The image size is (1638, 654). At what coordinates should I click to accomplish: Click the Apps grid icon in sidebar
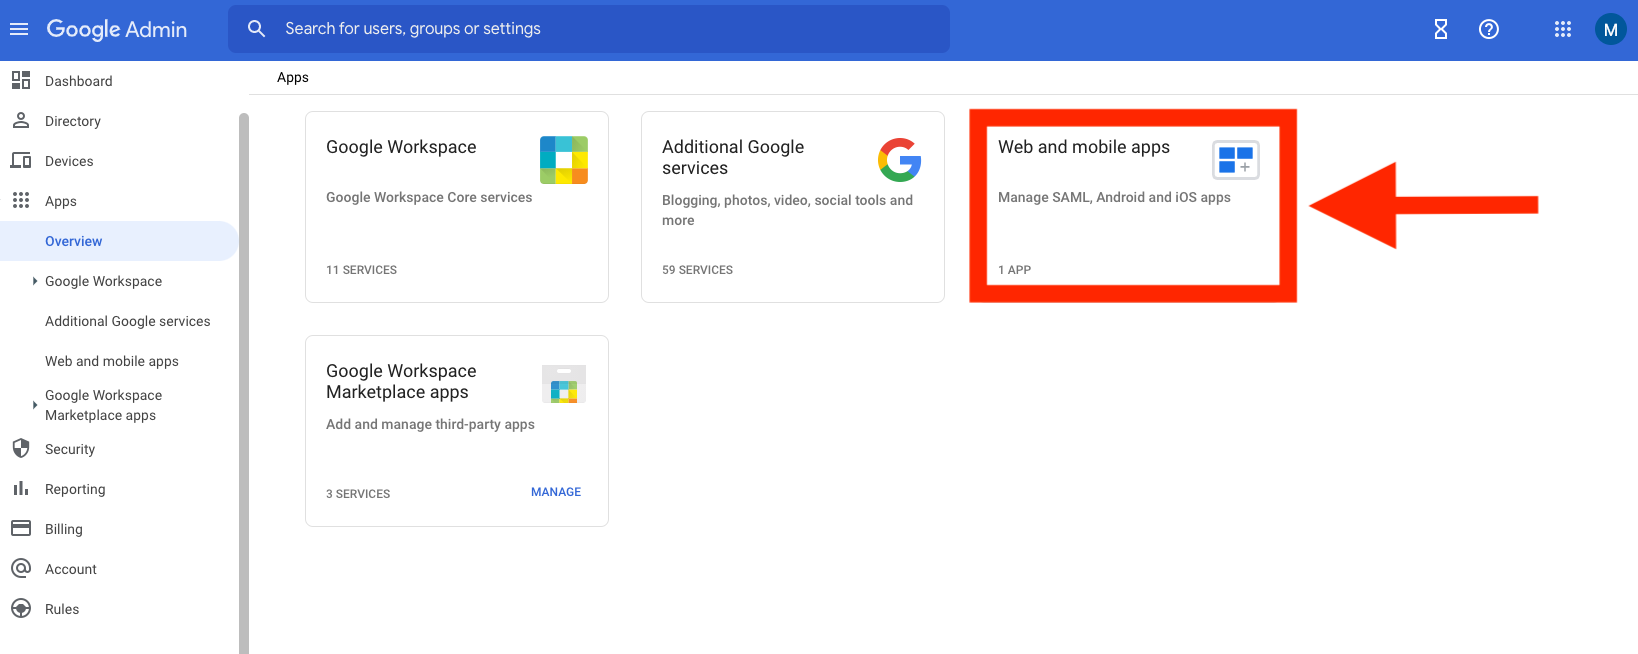point(21,200)
